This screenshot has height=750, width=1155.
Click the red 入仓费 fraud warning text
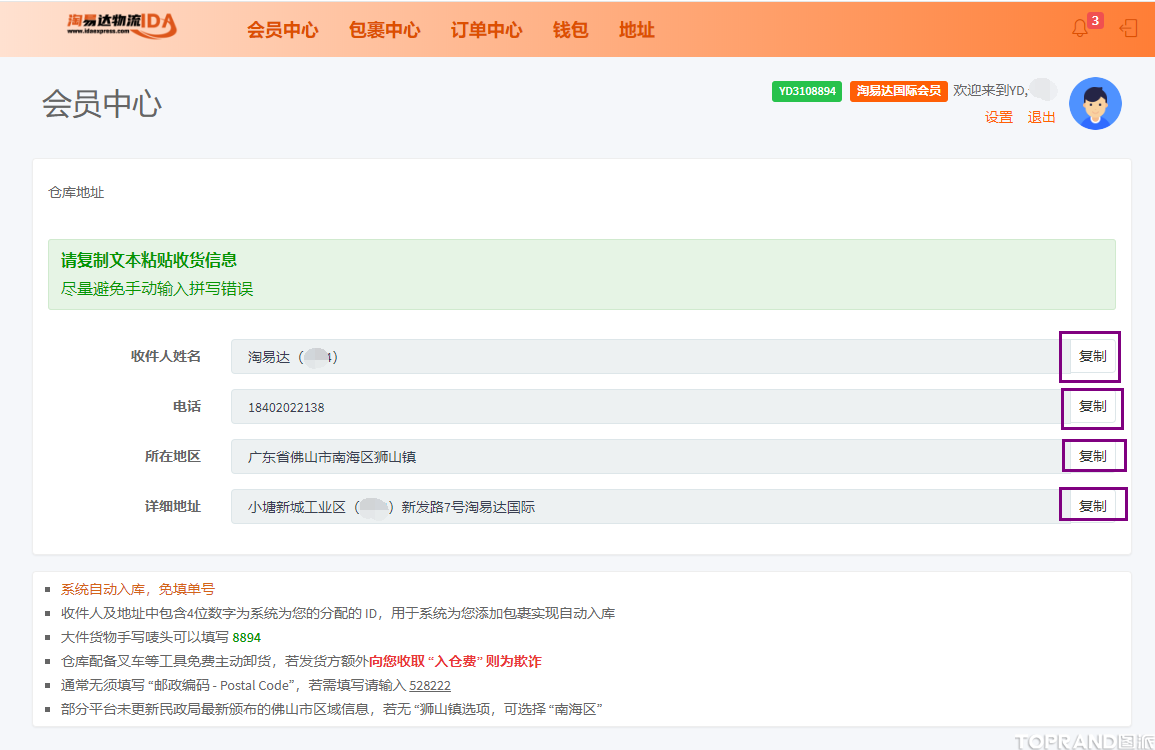(x=455, y=662)
